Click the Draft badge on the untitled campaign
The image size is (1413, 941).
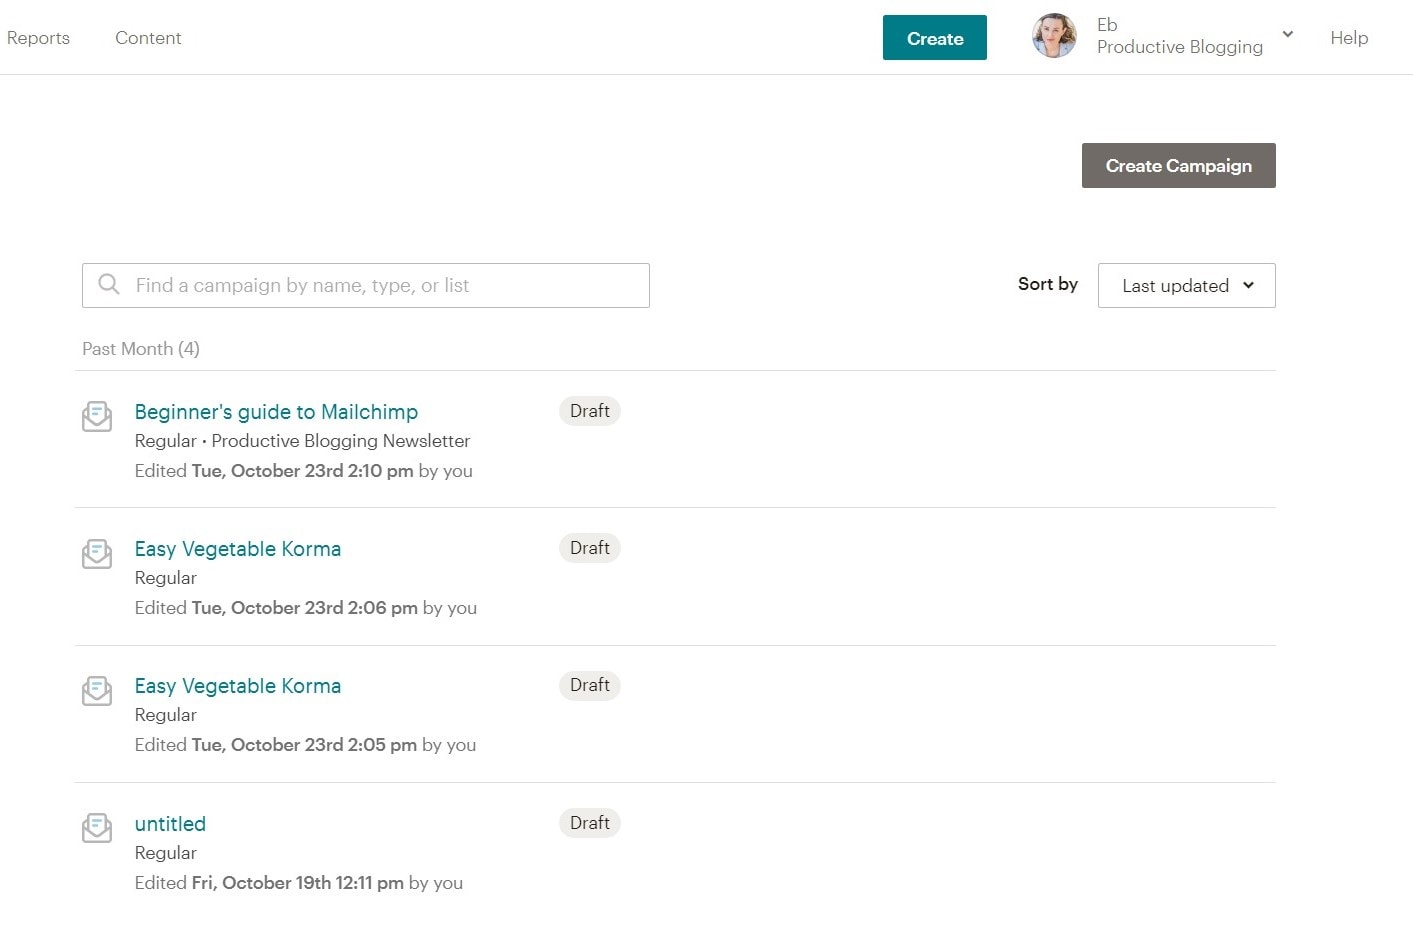(590, 823)
